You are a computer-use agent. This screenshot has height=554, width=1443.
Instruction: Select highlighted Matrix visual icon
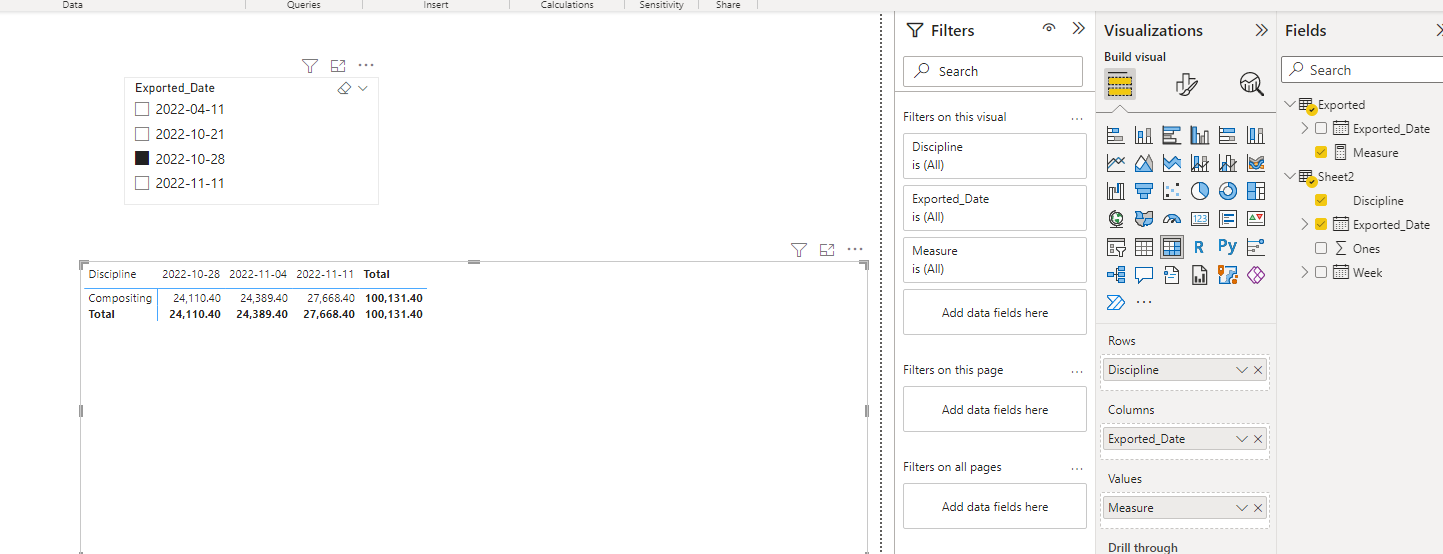1172,247
